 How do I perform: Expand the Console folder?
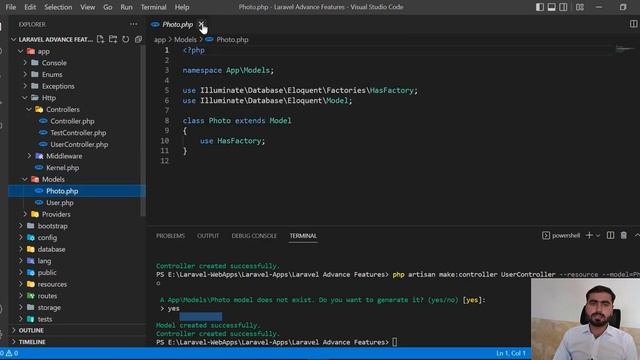click(77, 63)
